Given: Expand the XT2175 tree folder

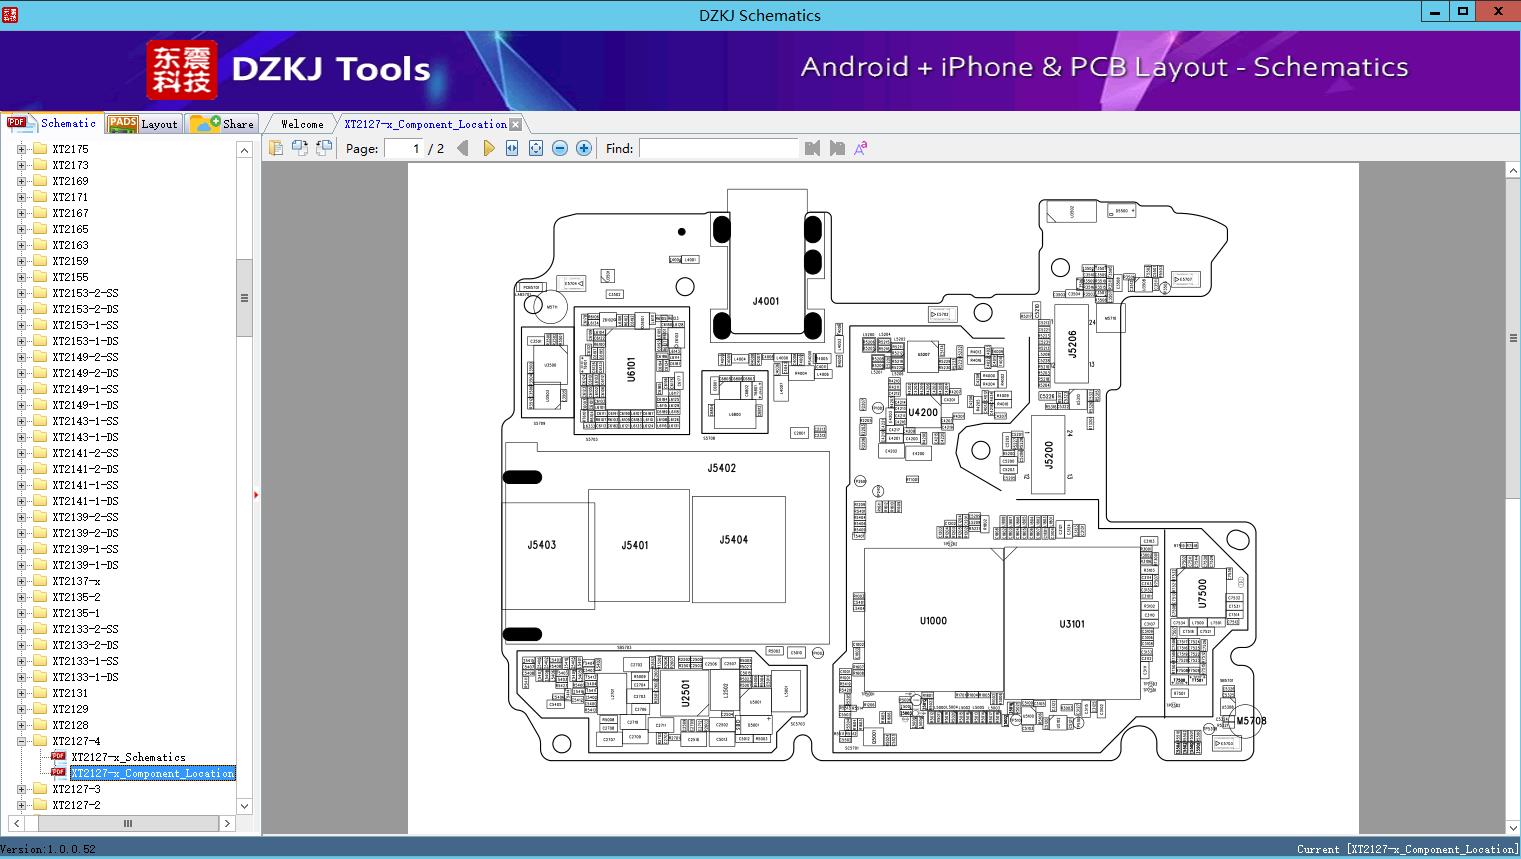Looking at the screenshot, I should pos(22,149).
